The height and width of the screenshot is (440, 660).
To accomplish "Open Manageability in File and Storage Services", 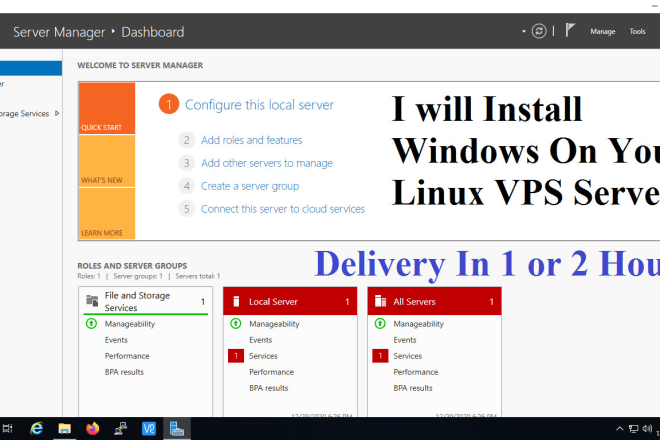I will tap(130, 324).
